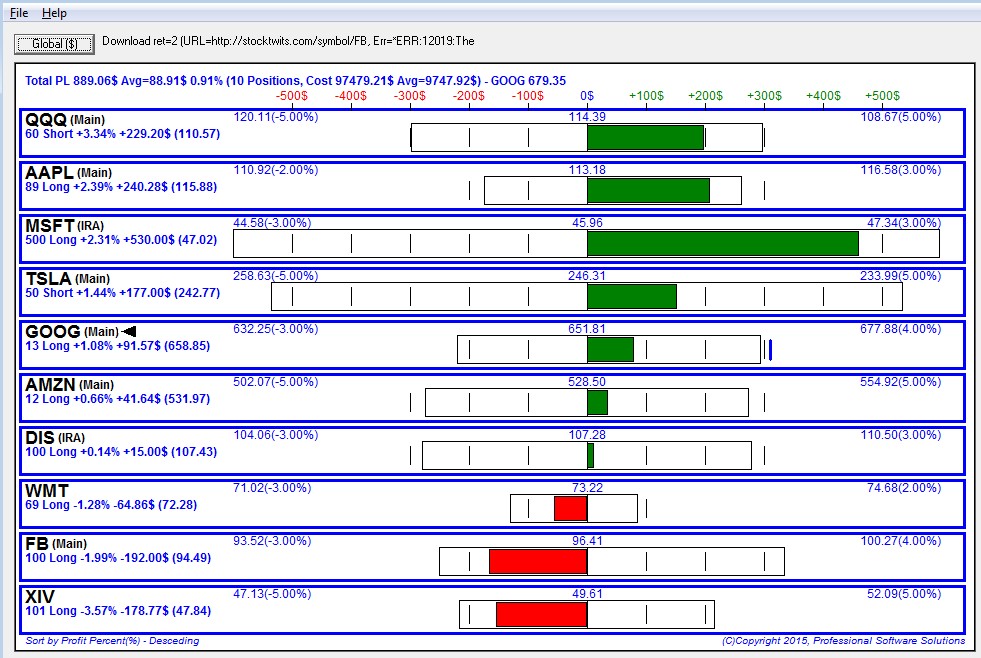
Task: Click GOOG stop 632.25(-3.00%)
Action: [276, 329]
